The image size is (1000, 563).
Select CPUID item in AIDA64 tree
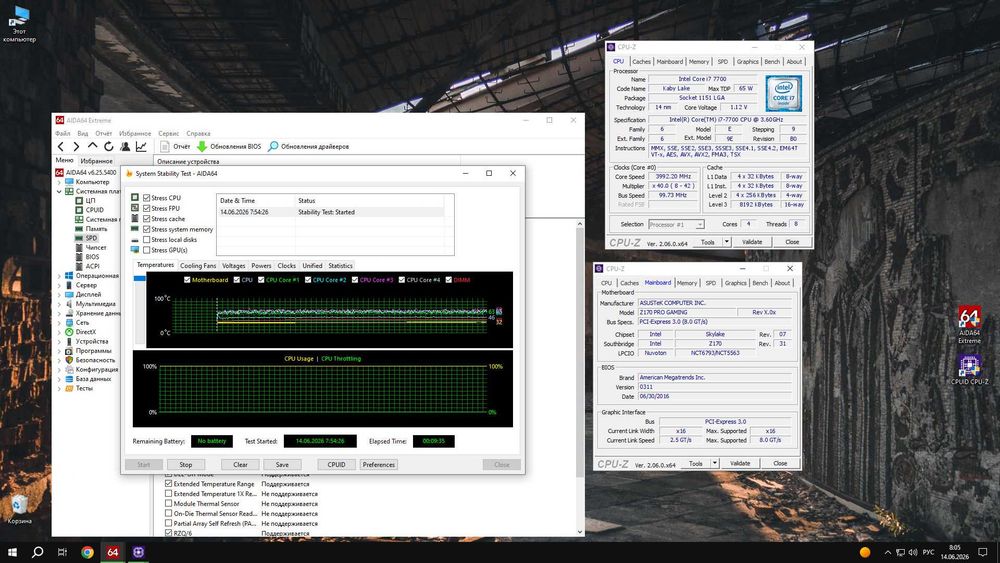click(x=94, y=210)
